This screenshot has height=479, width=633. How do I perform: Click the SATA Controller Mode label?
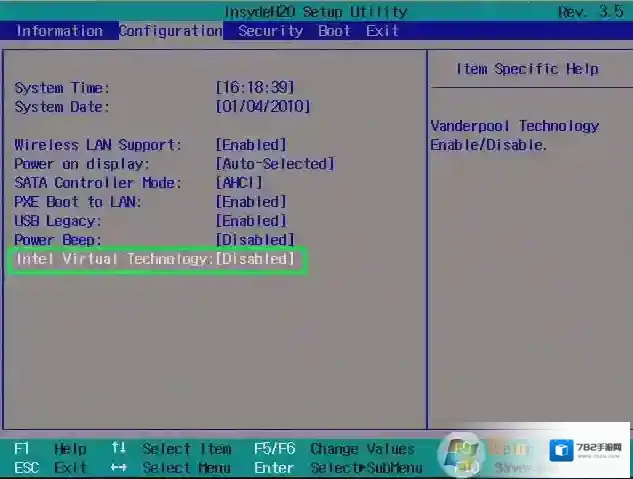(x=98, y=183)
